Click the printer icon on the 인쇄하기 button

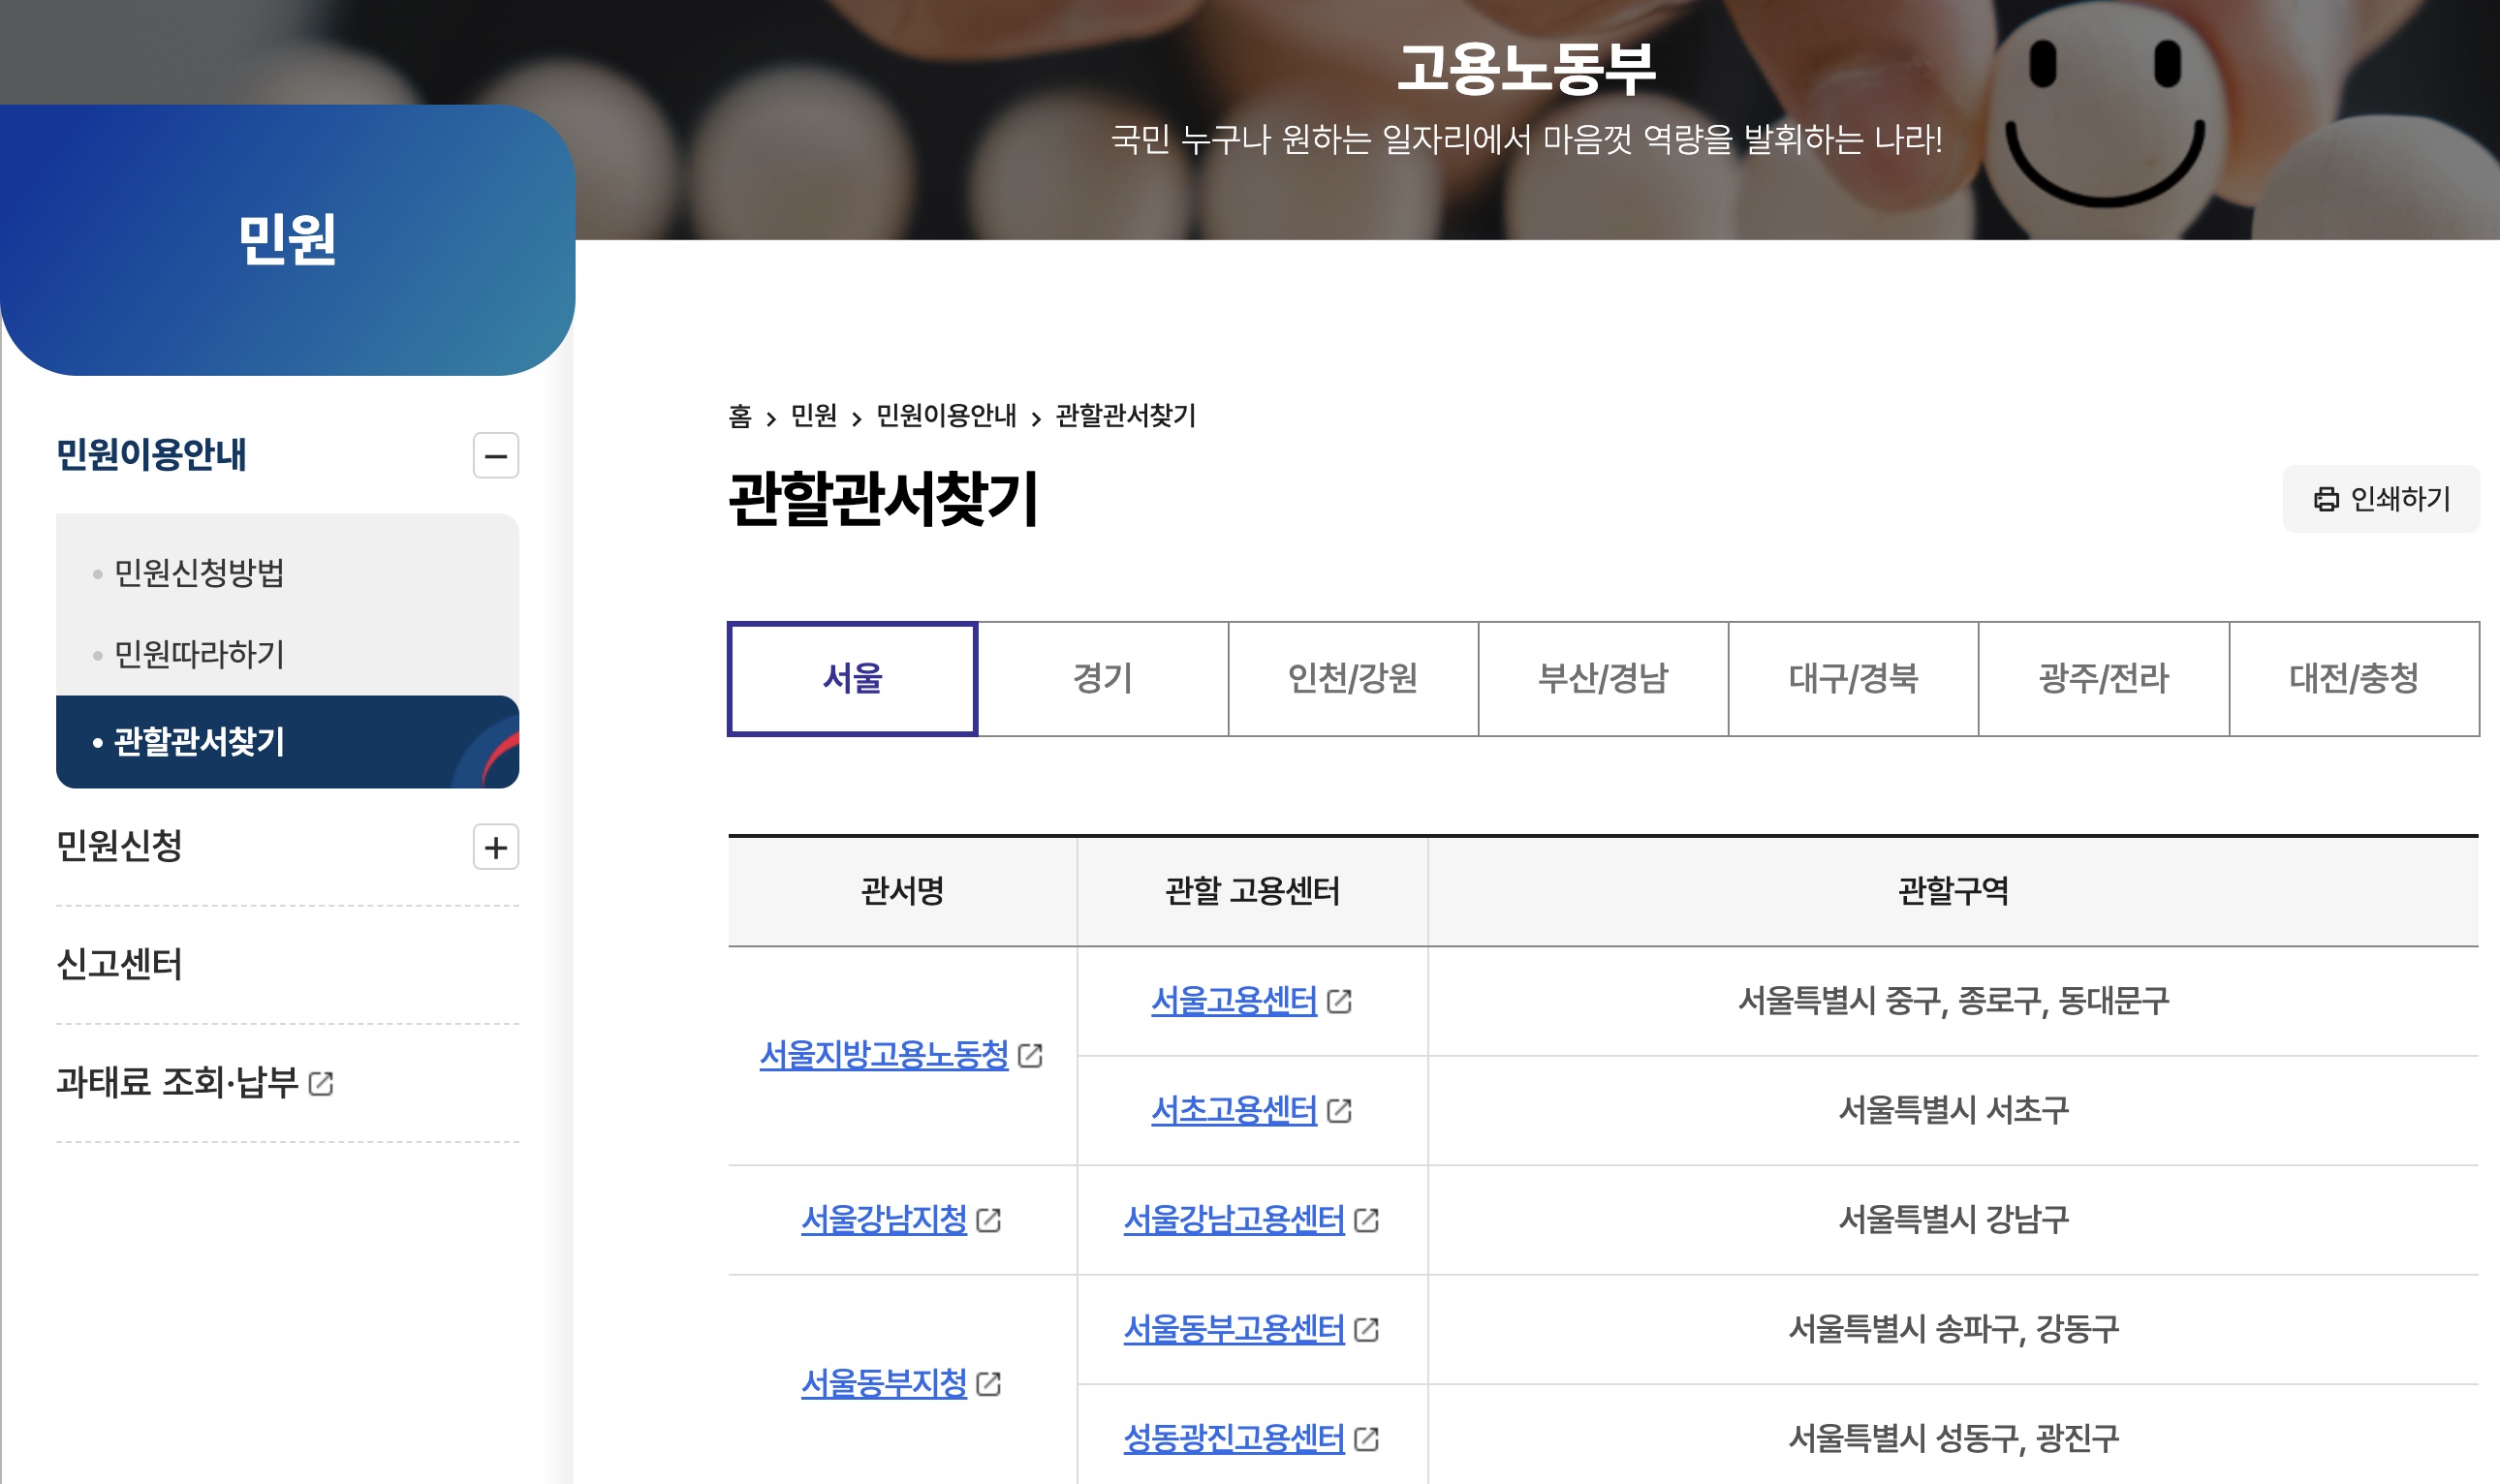tap(2325, 499)
